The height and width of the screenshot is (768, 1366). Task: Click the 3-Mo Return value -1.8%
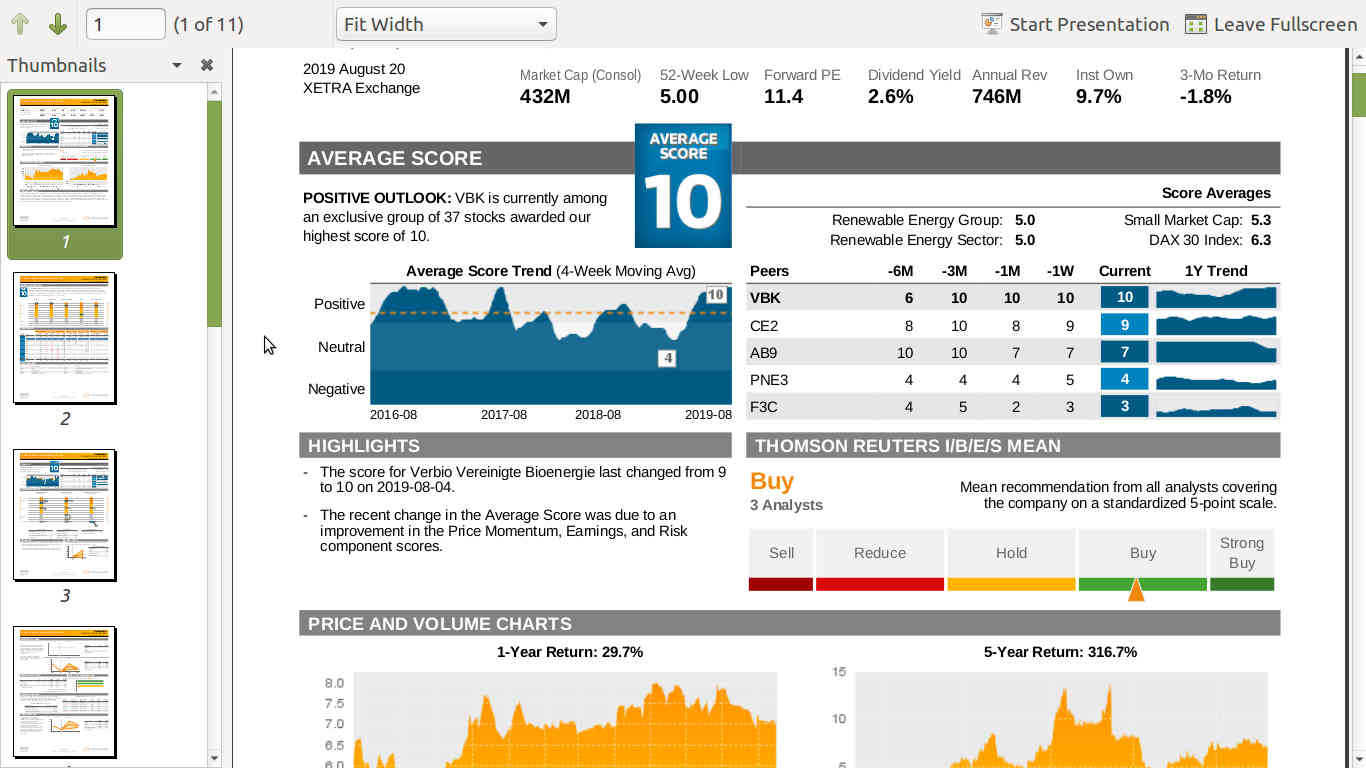pos(1206,97)
